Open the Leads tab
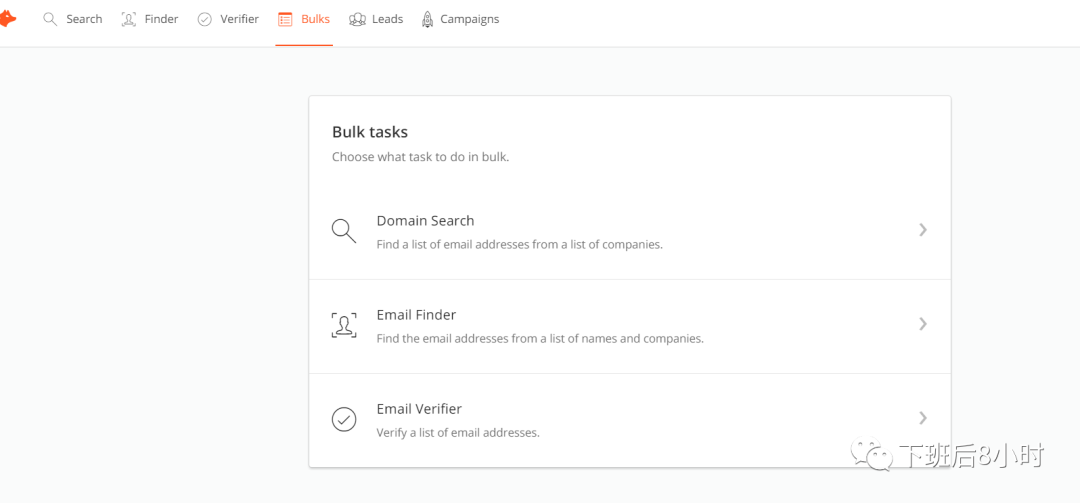Screen dimensions: 1080x503 (387, 19)
